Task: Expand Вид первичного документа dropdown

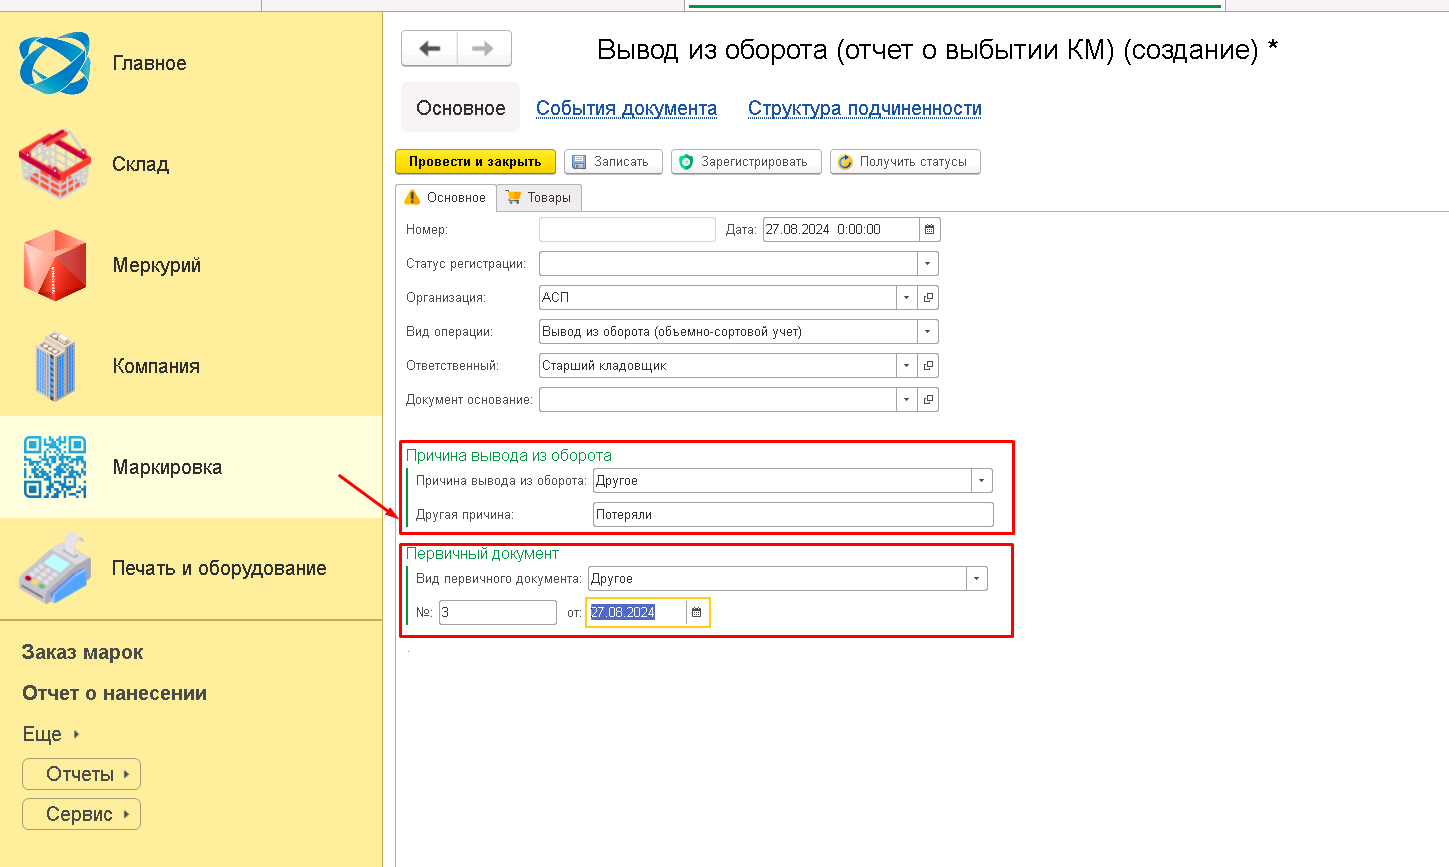Action: [977, 579]
